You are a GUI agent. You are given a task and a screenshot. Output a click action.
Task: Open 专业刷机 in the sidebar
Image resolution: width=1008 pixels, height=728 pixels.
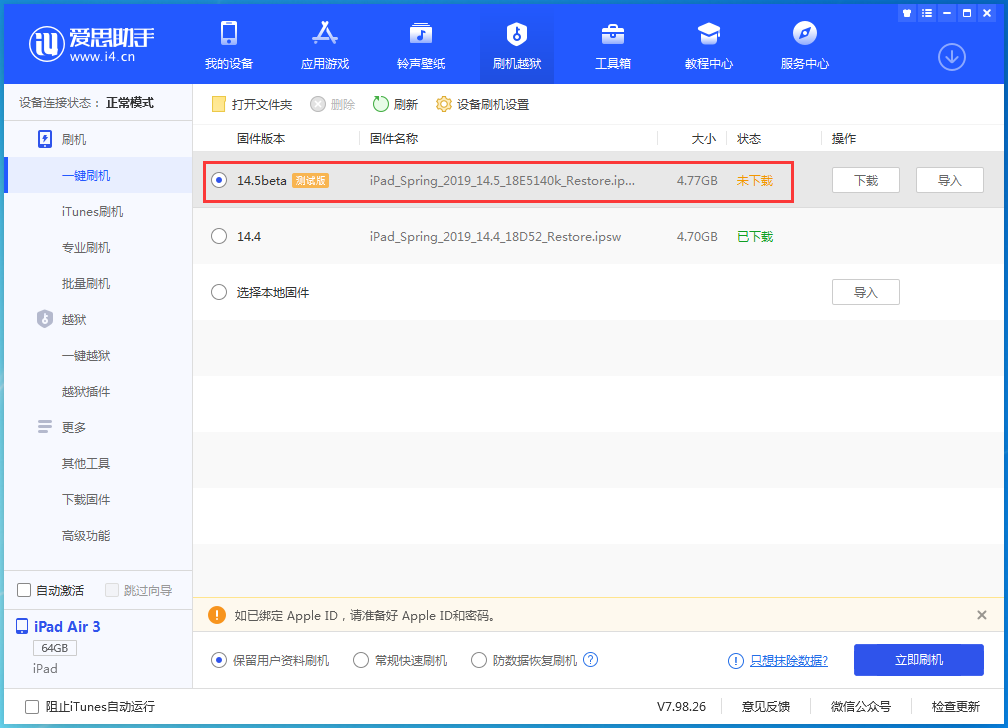pos(86,248)
